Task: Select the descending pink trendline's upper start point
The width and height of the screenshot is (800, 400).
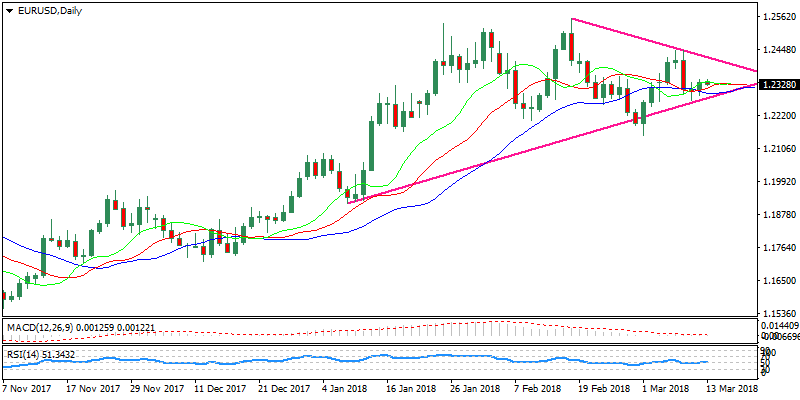Action: tap(571, 19)
